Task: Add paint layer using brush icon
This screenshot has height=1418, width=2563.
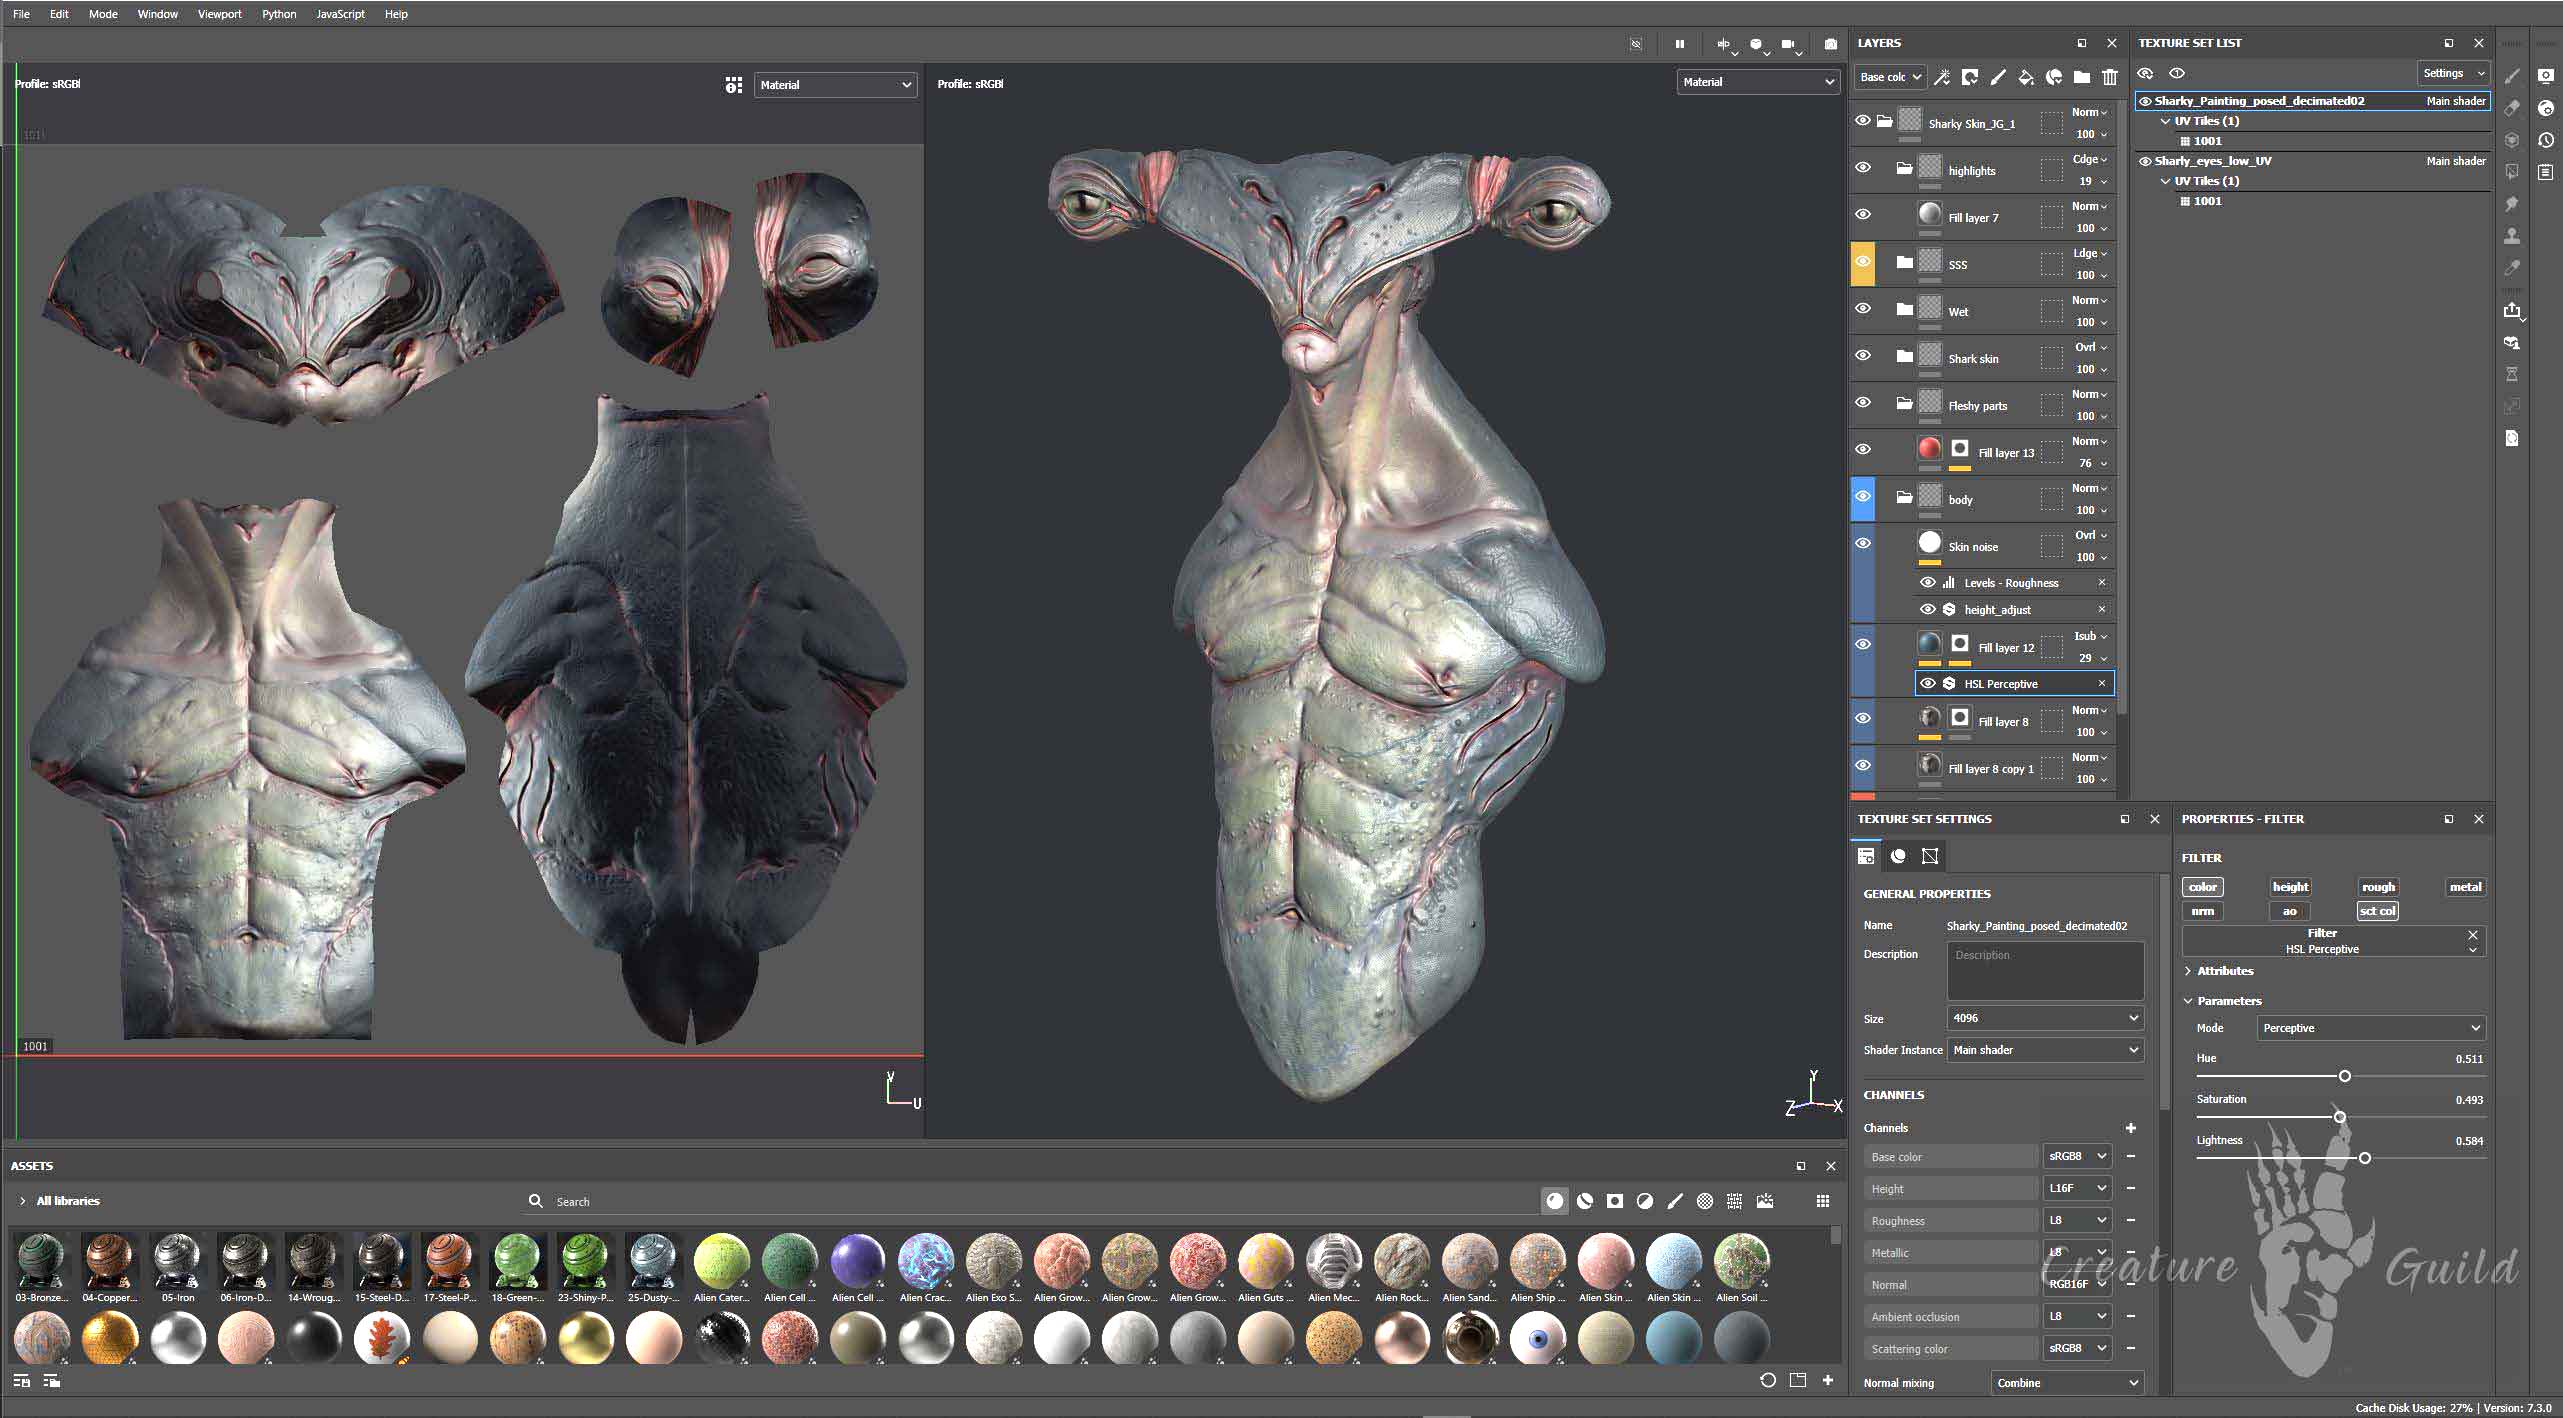Action: pos(1997,77)
